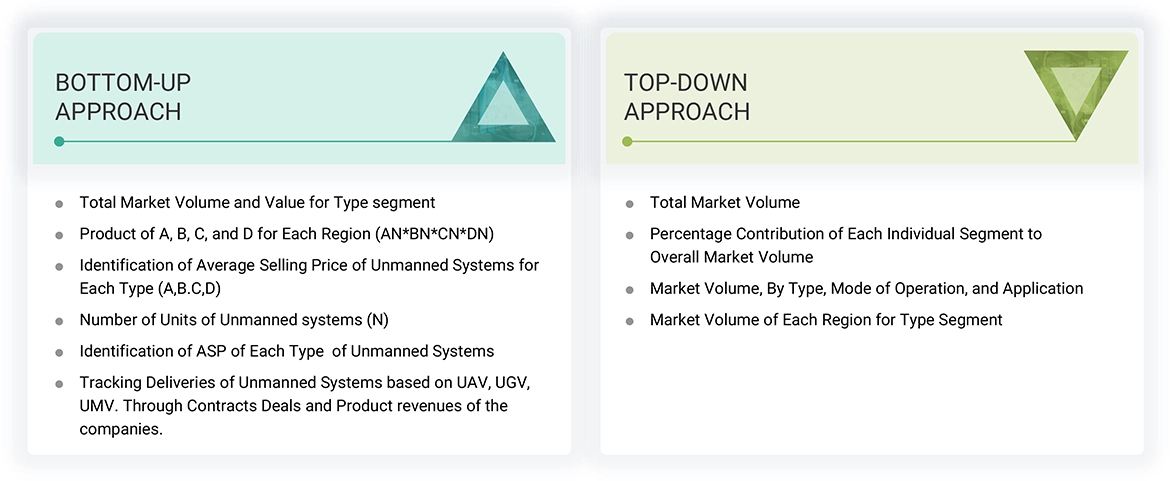This screenshot has width=1170, height=481.
Task: Click bullet beside Product of A, B, C, D
Action: click(x=60, y=235)
